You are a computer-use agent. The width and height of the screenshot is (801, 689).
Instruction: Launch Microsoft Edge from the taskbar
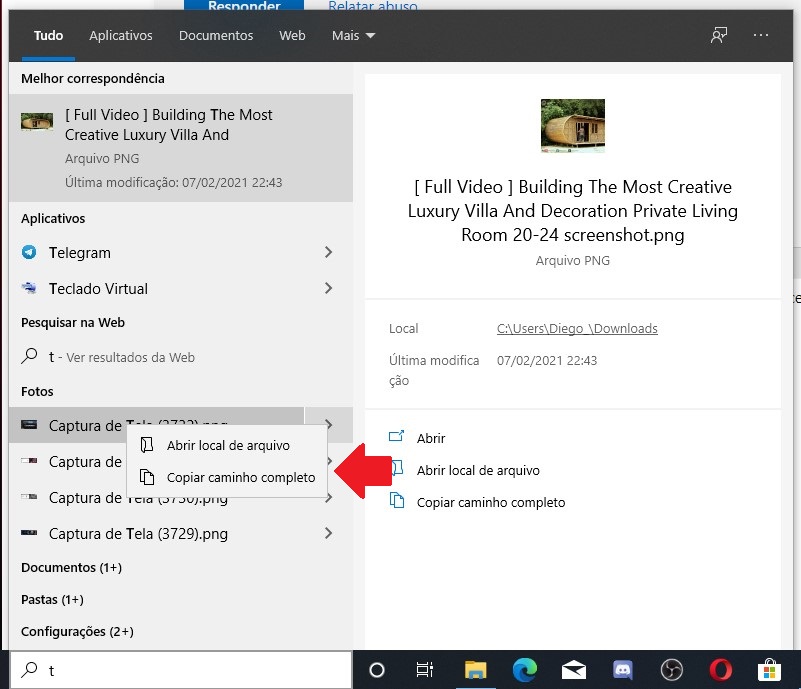coord(524,670)
